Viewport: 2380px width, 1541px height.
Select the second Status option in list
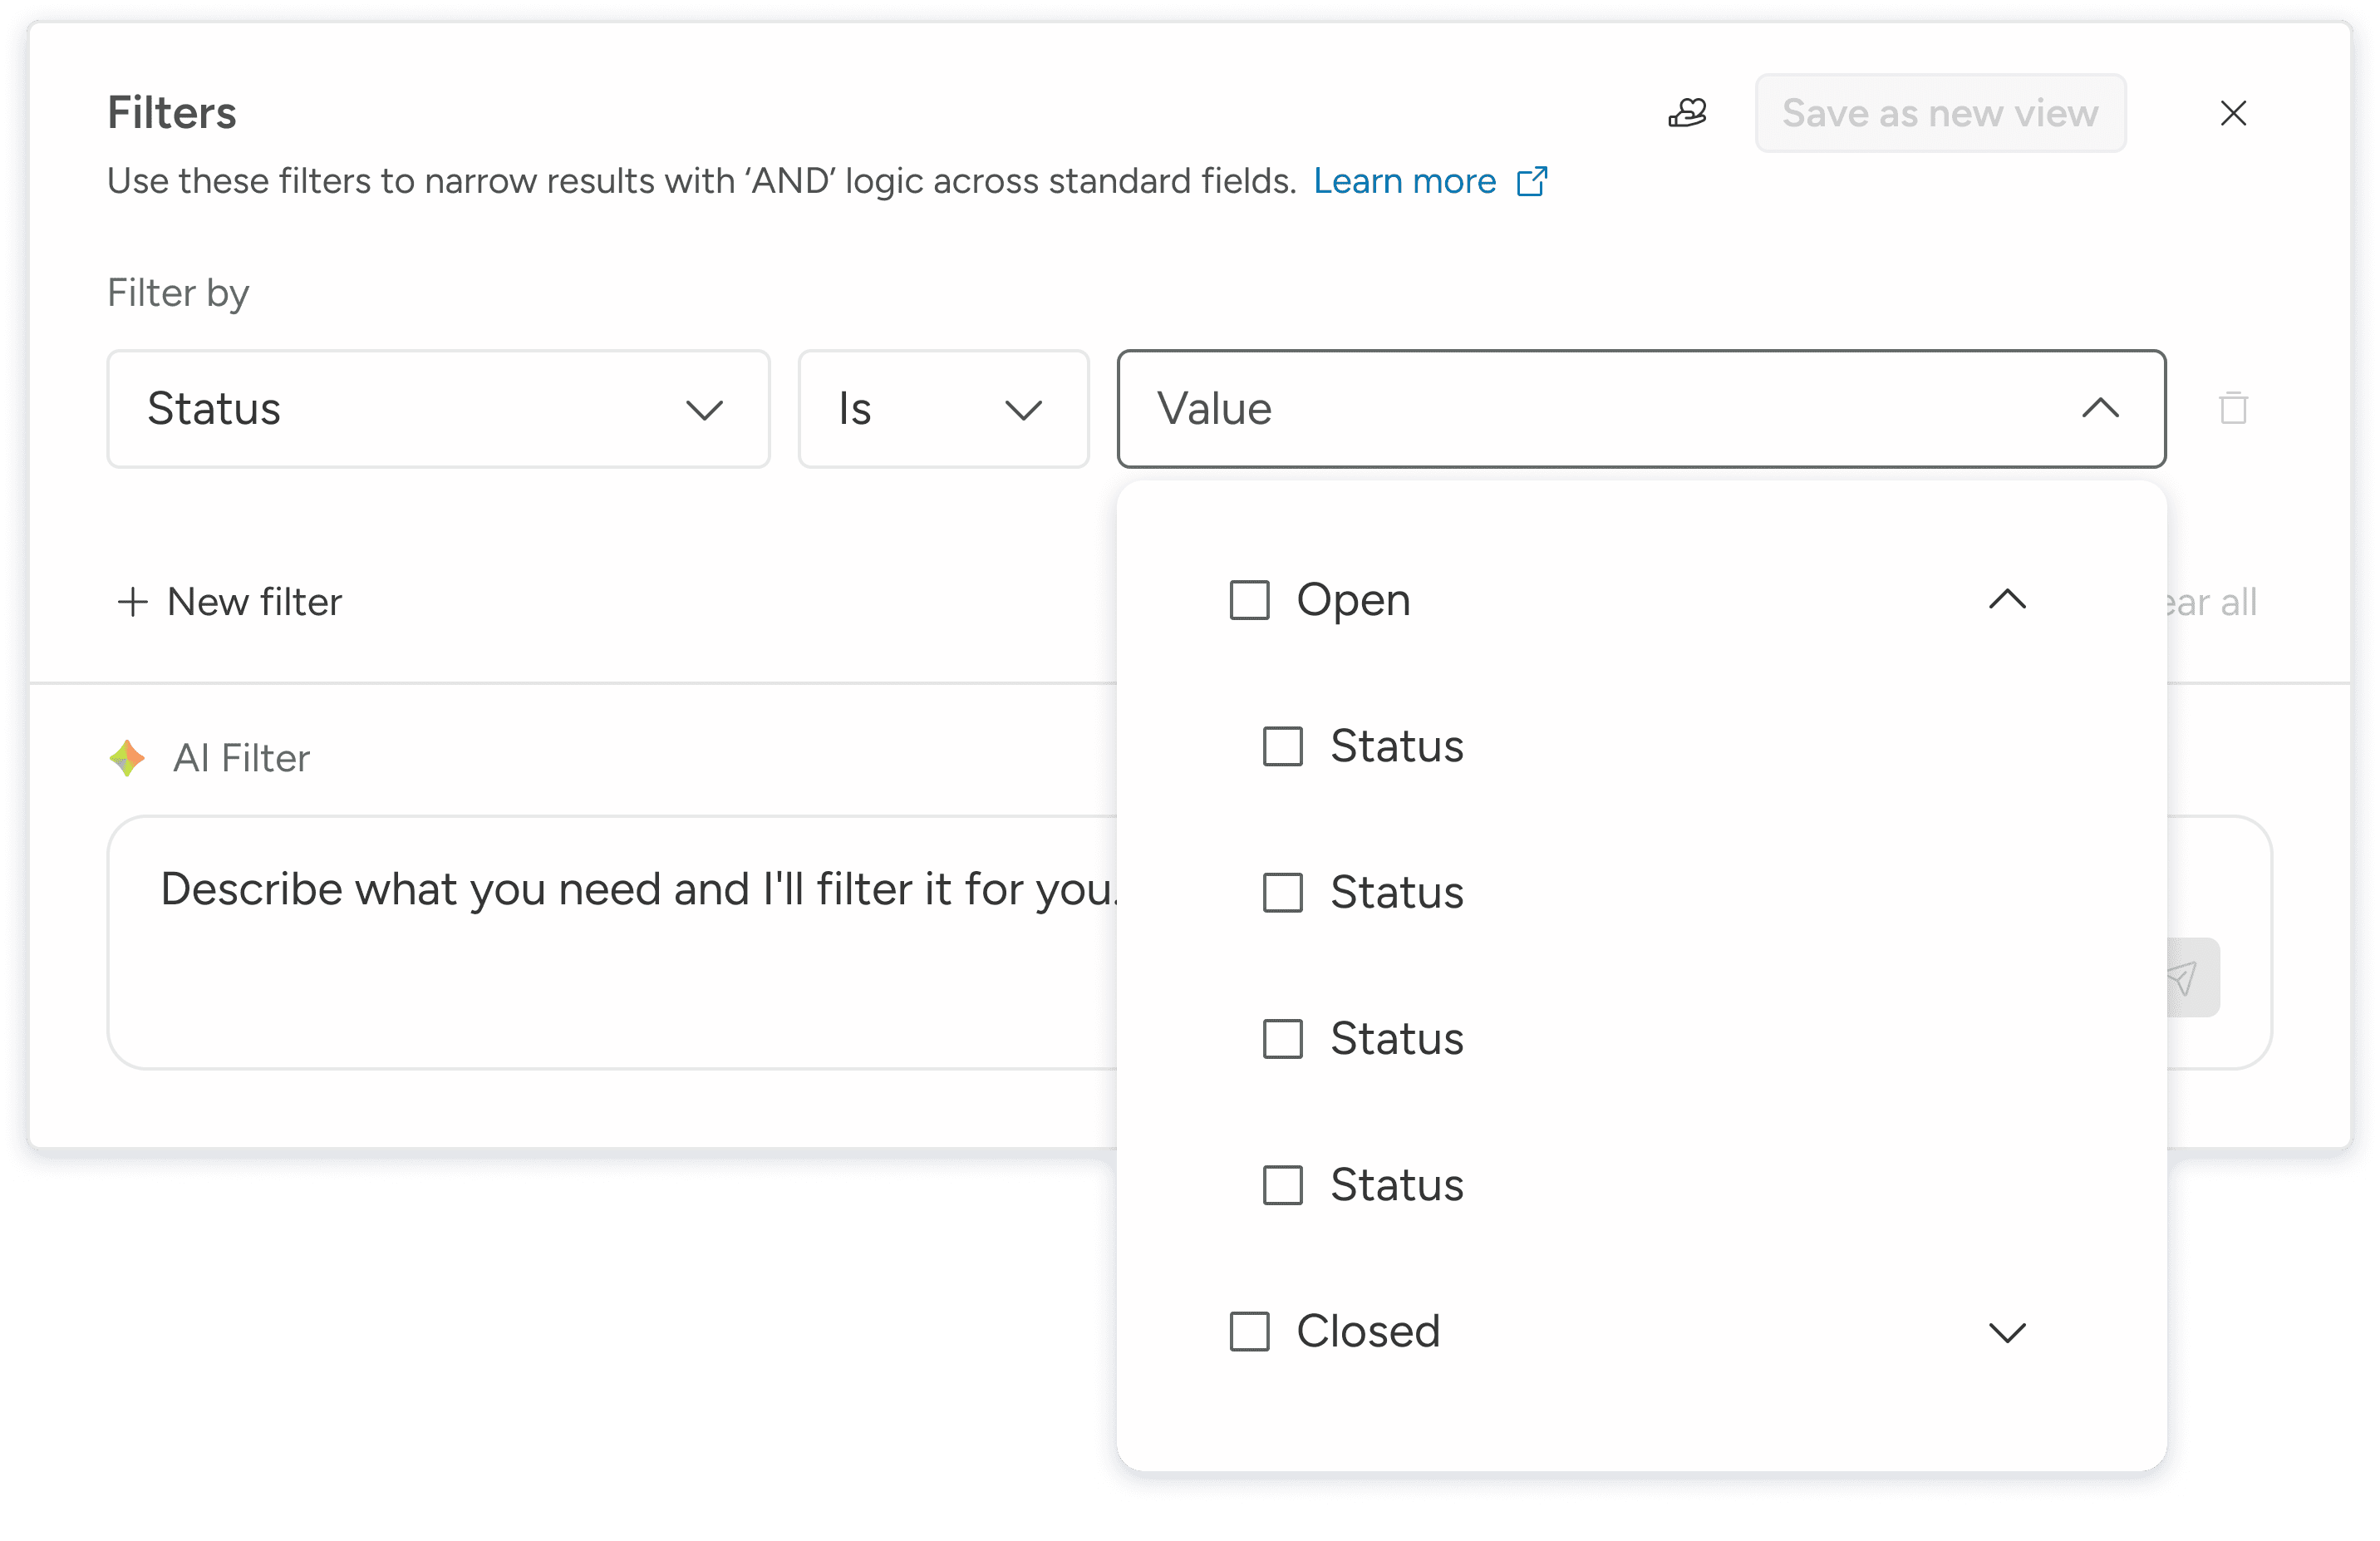pos(1396,893)
